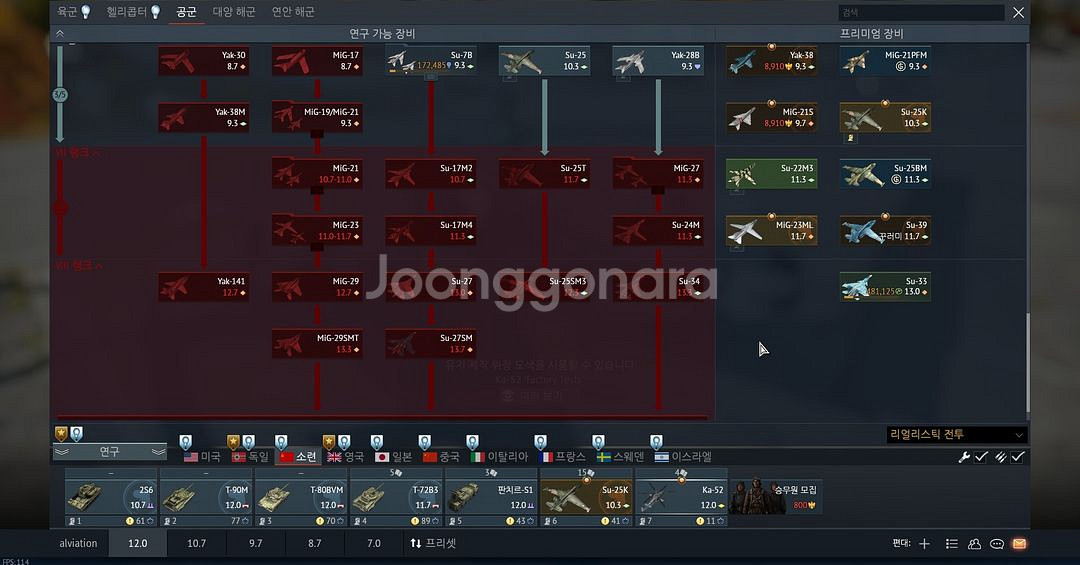Click the 검색 search field
The image size is (1080, 565).
pyautogui.click(x=921, y=12)
